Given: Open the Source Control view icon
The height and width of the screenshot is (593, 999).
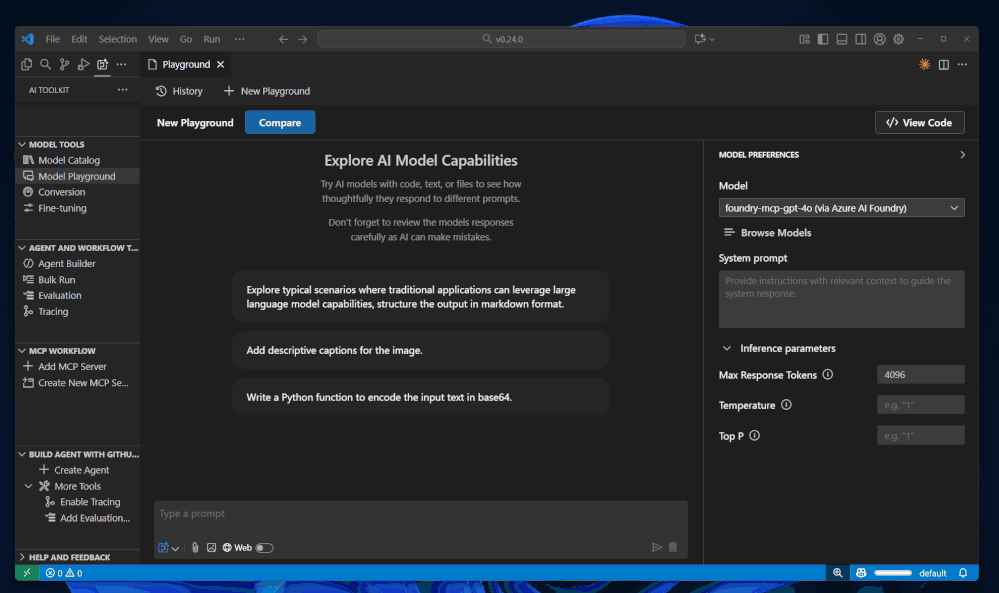Looking at the screenshot, I should coord(64,64).
